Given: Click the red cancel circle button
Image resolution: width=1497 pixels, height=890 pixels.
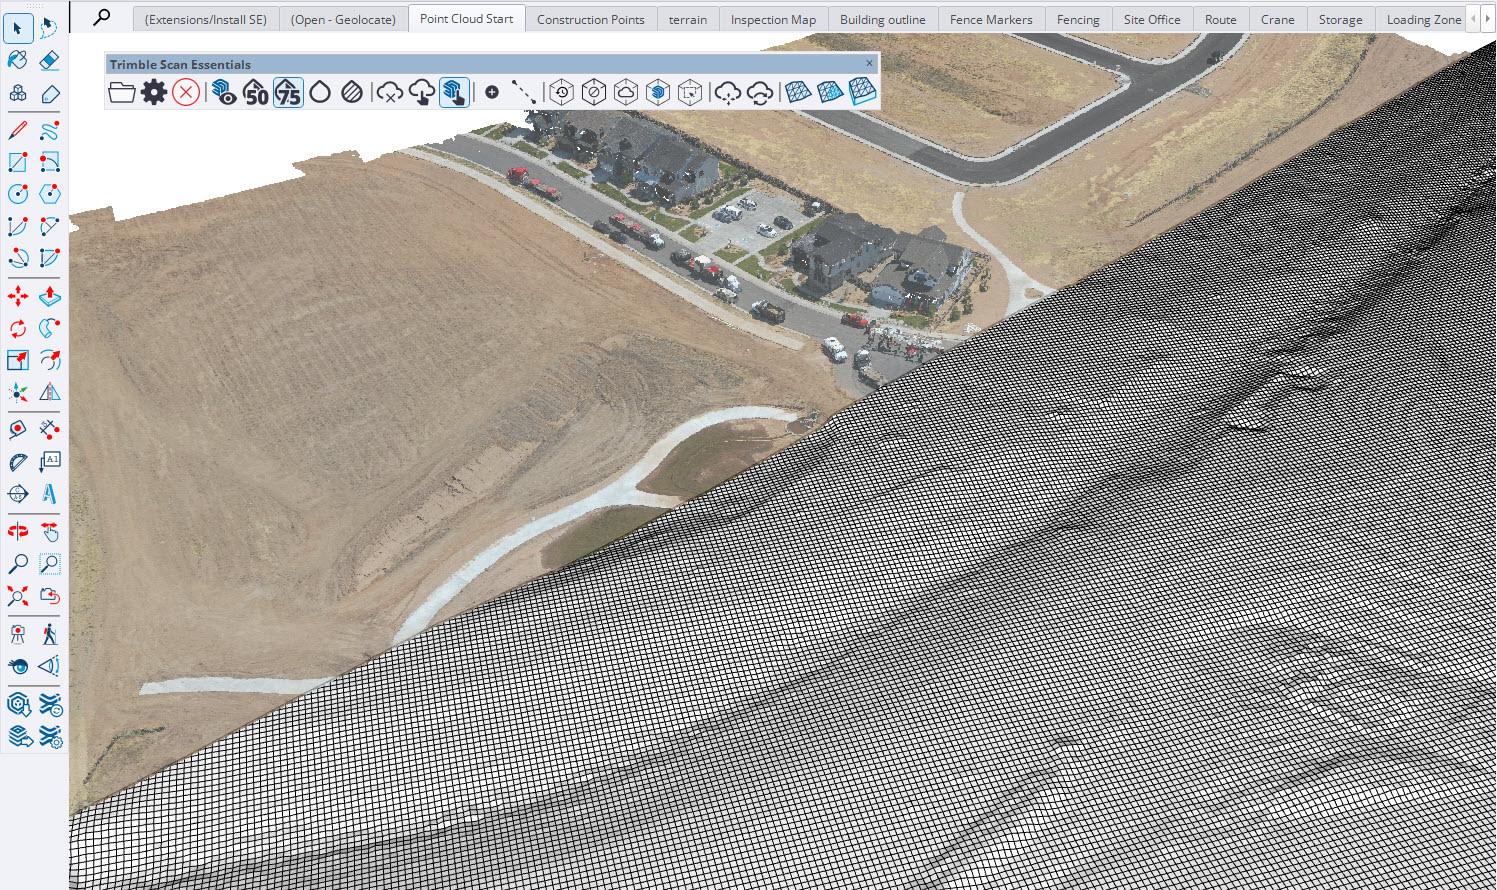Looking at the screenshot, I should coord(185,93).
